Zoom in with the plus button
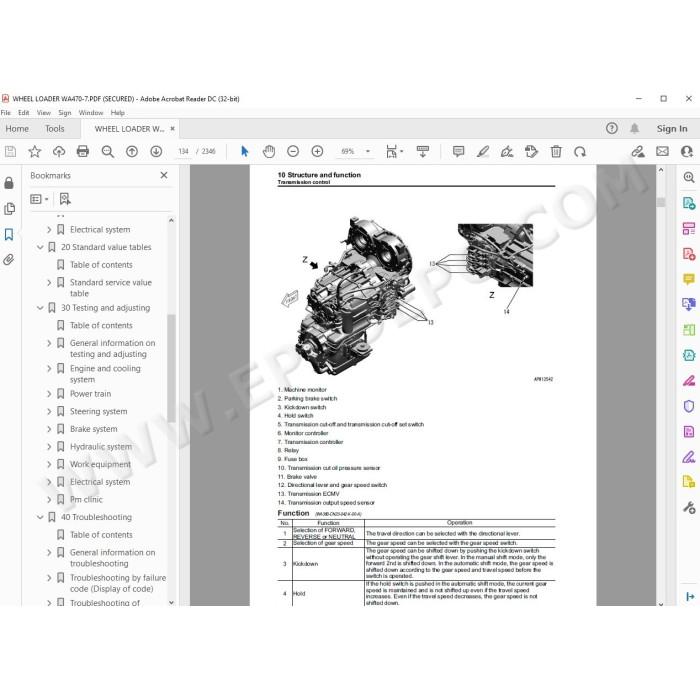 click(317, 152)
